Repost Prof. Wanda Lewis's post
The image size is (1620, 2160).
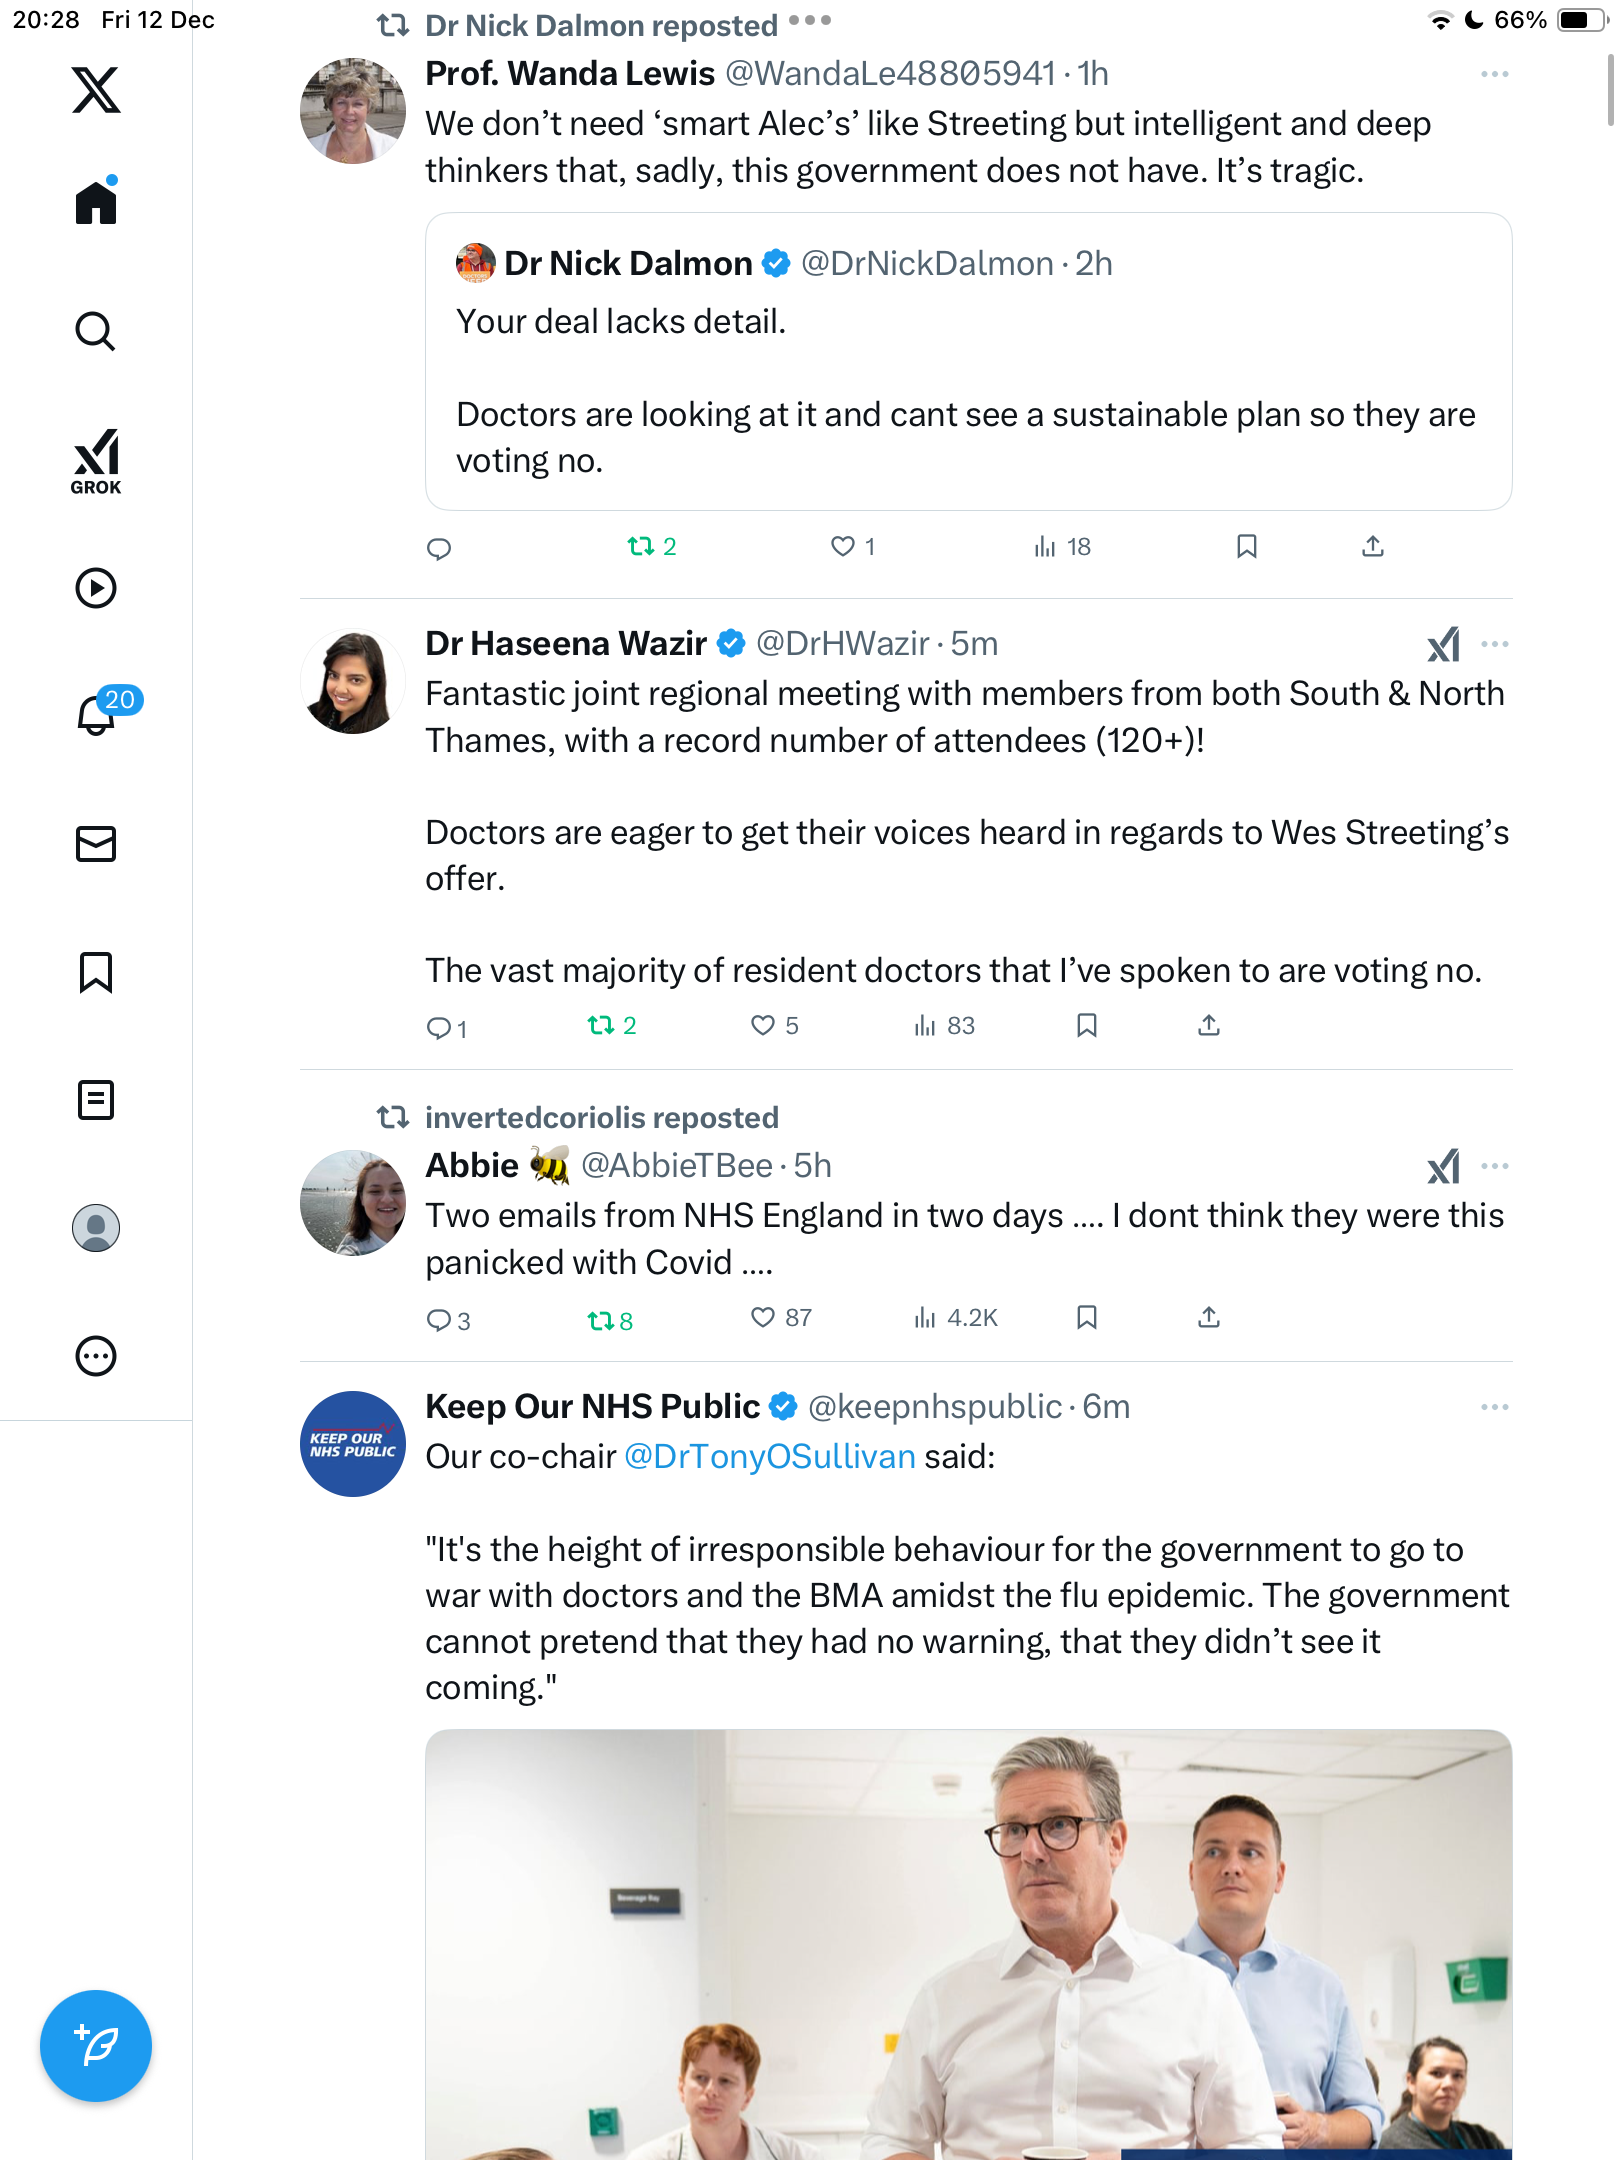641,546
